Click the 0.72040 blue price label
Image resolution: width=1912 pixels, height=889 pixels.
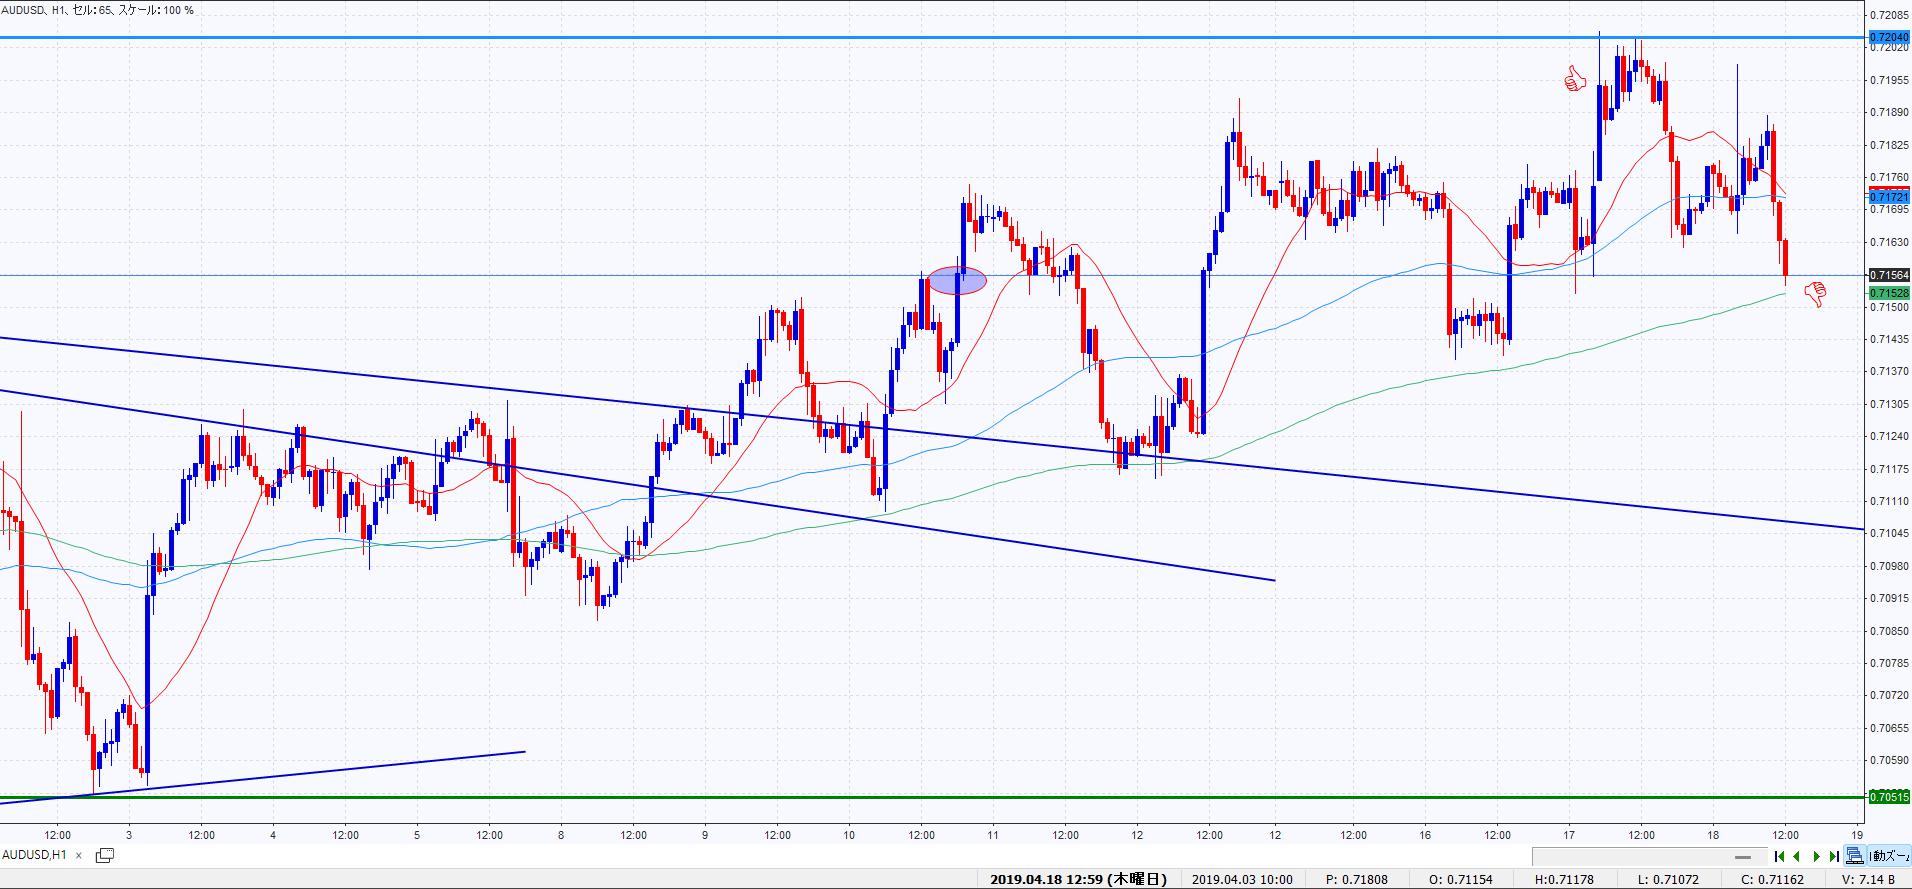point(1889,37)
